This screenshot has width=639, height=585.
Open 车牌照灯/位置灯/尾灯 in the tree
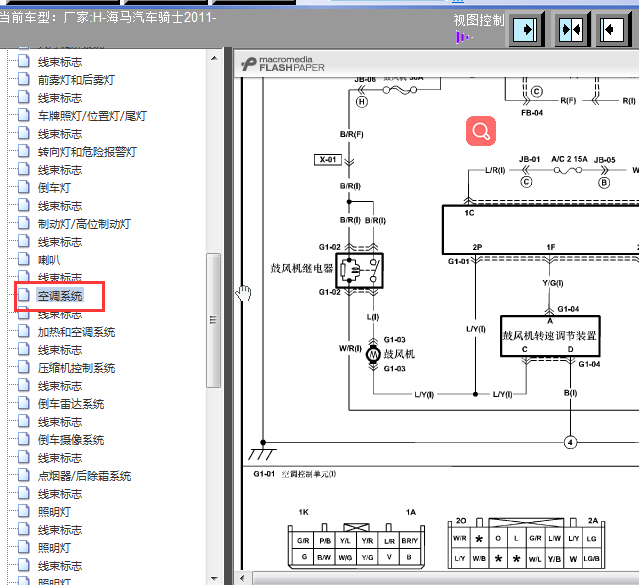tap(92, 116)
